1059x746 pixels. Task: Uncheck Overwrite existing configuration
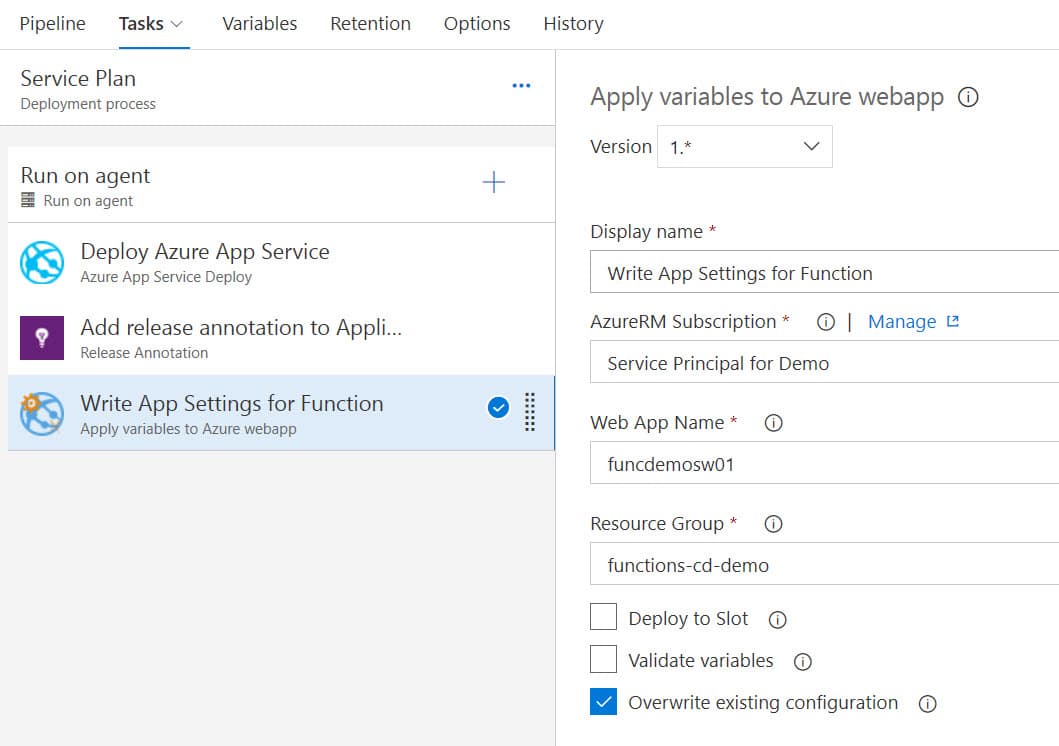click(603, 701)
